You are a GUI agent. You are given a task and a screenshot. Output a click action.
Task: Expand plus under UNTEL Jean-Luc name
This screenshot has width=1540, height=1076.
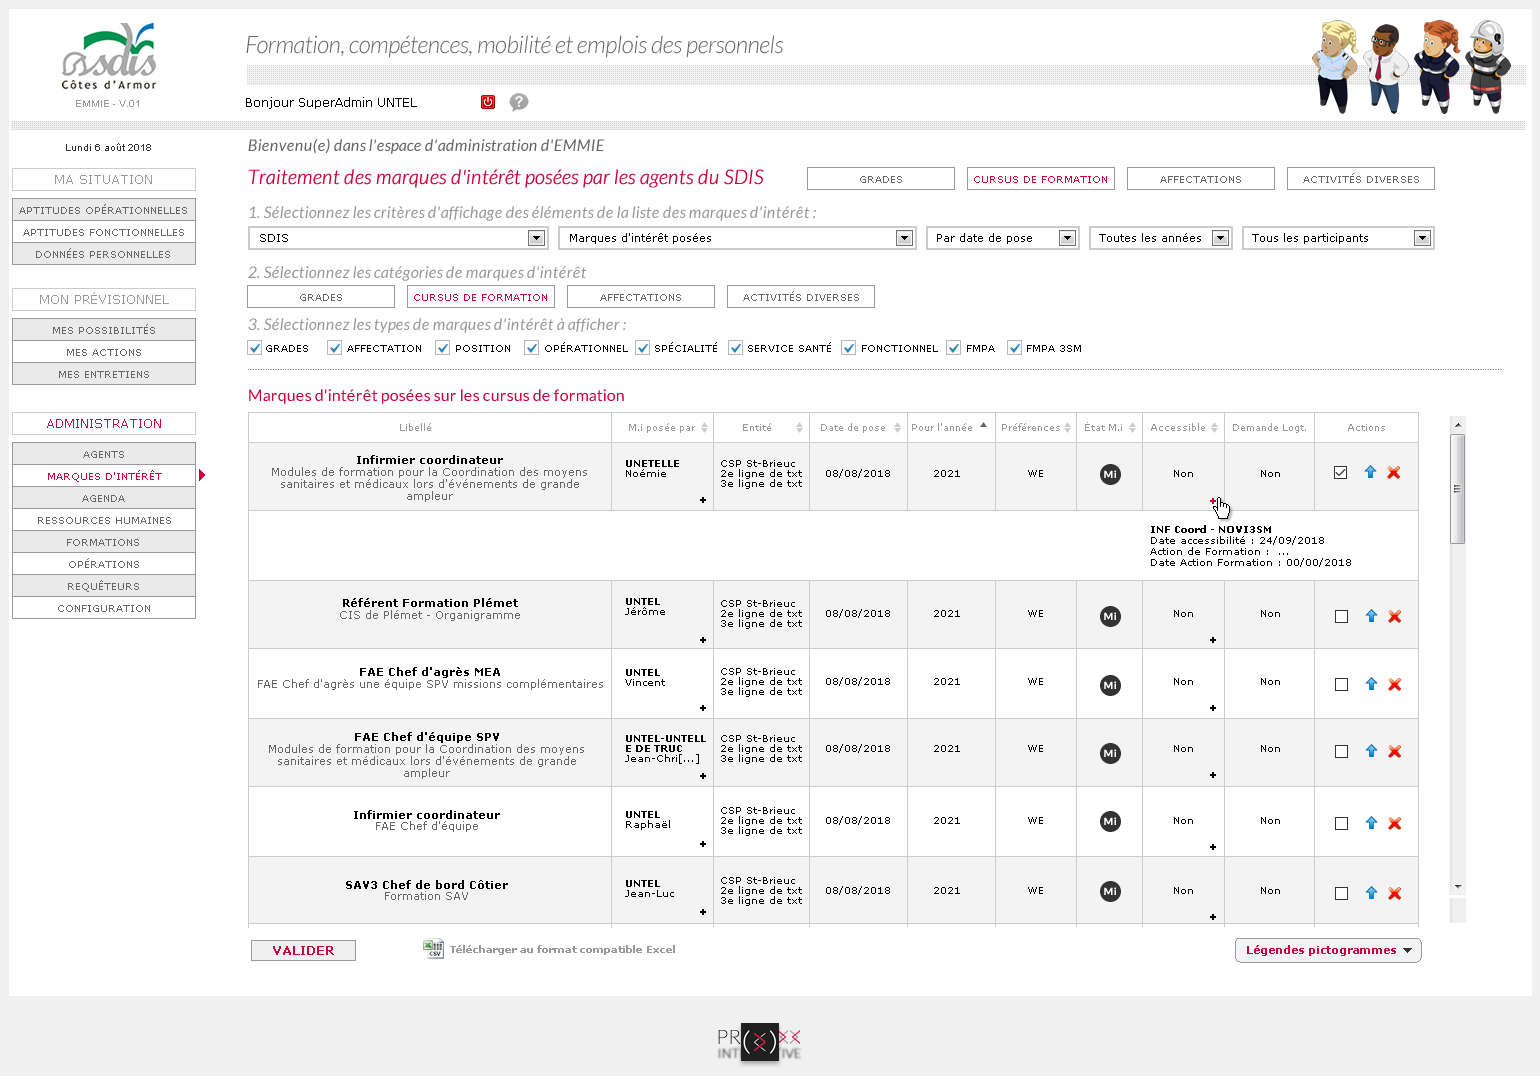click(x=703, y=912)
